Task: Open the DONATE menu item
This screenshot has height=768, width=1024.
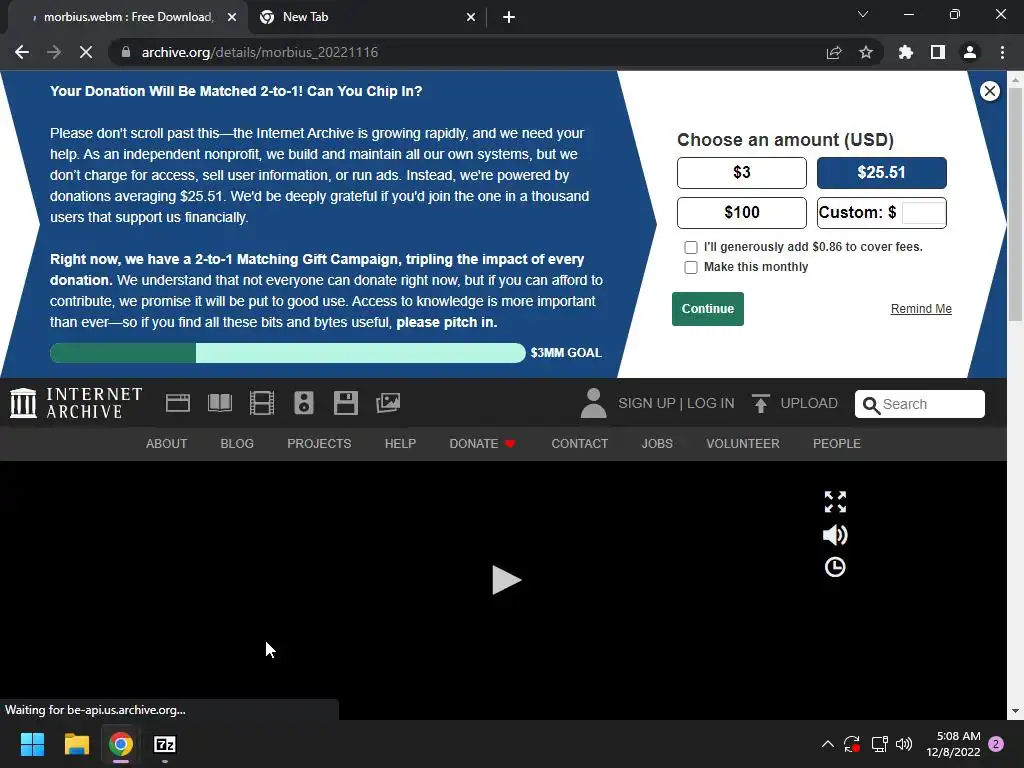Action: [x=482, y=443]
